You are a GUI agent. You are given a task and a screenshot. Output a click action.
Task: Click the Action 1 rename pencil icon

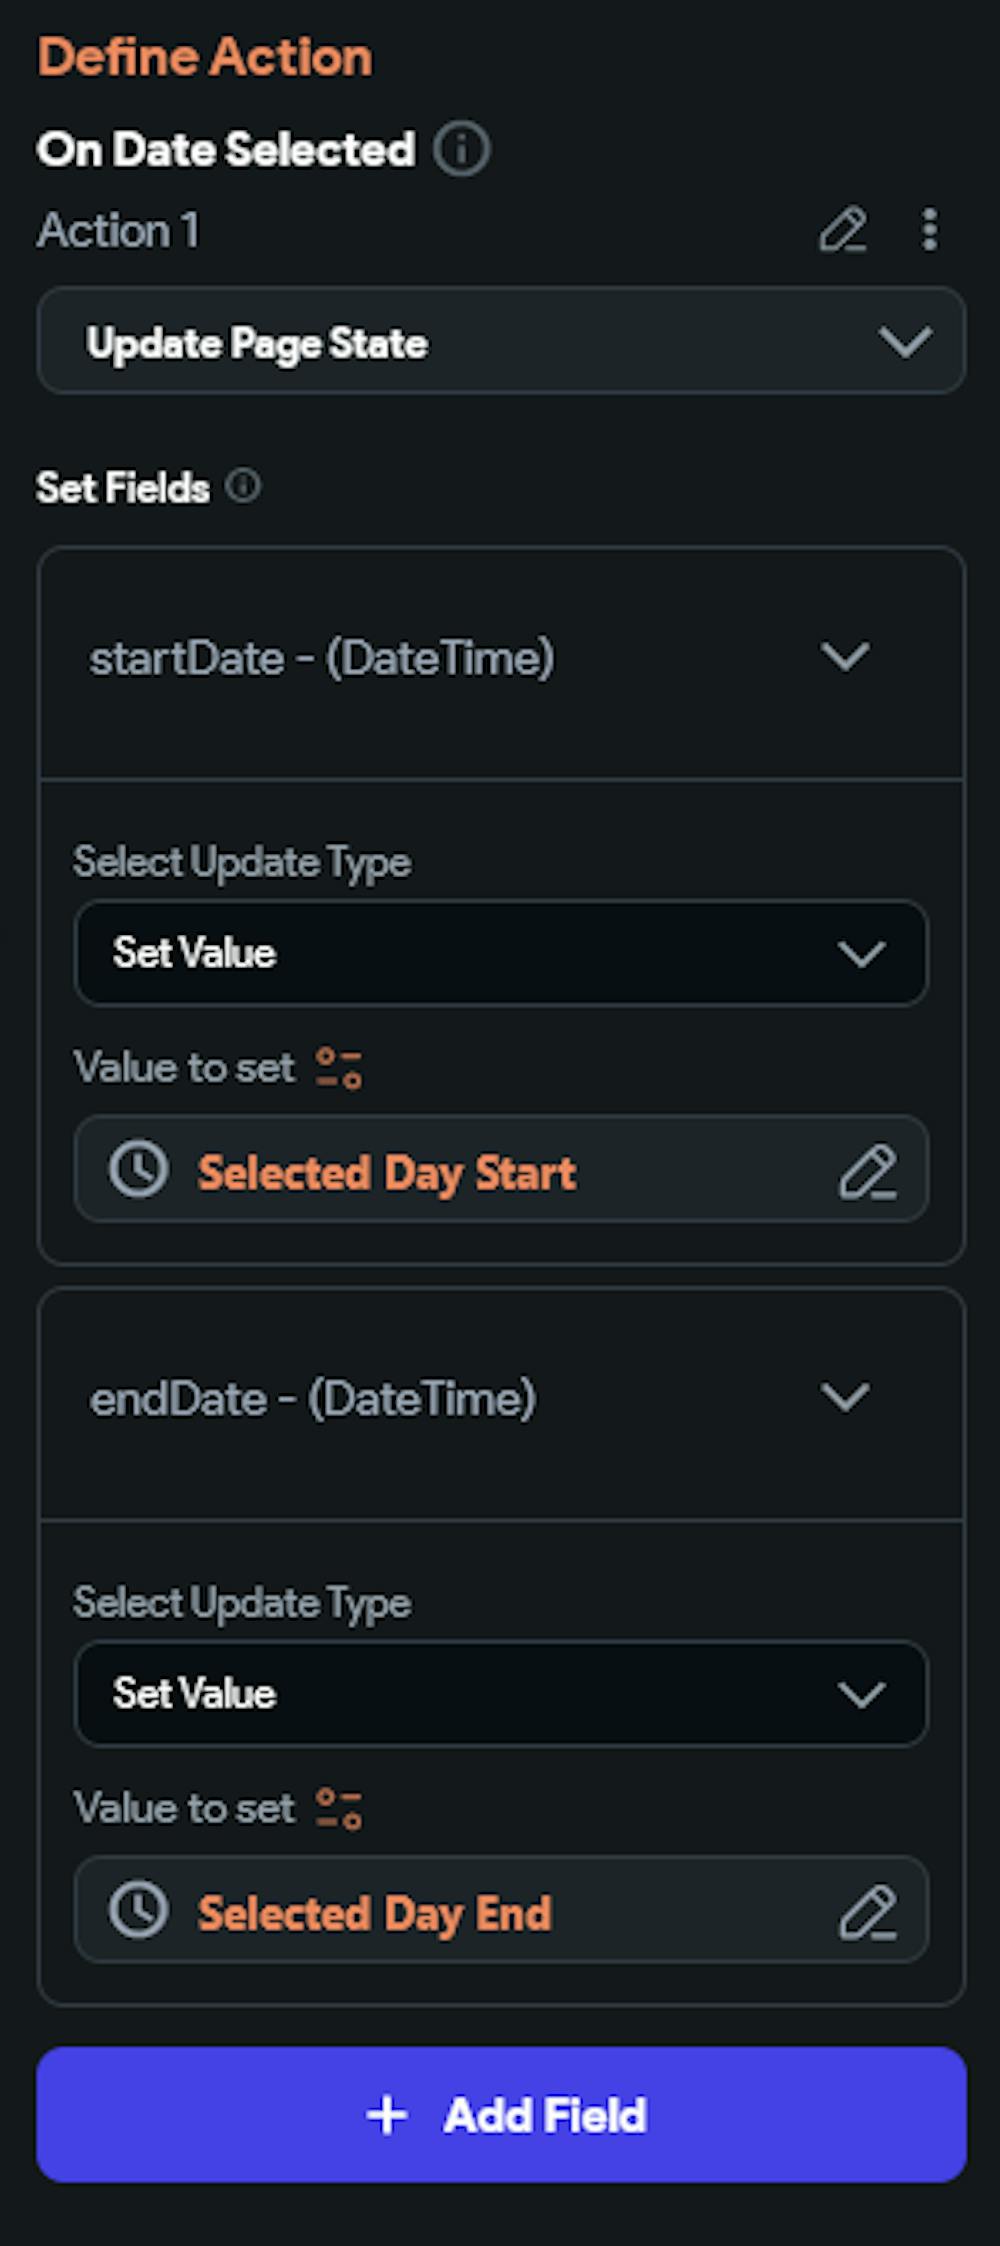843,230
